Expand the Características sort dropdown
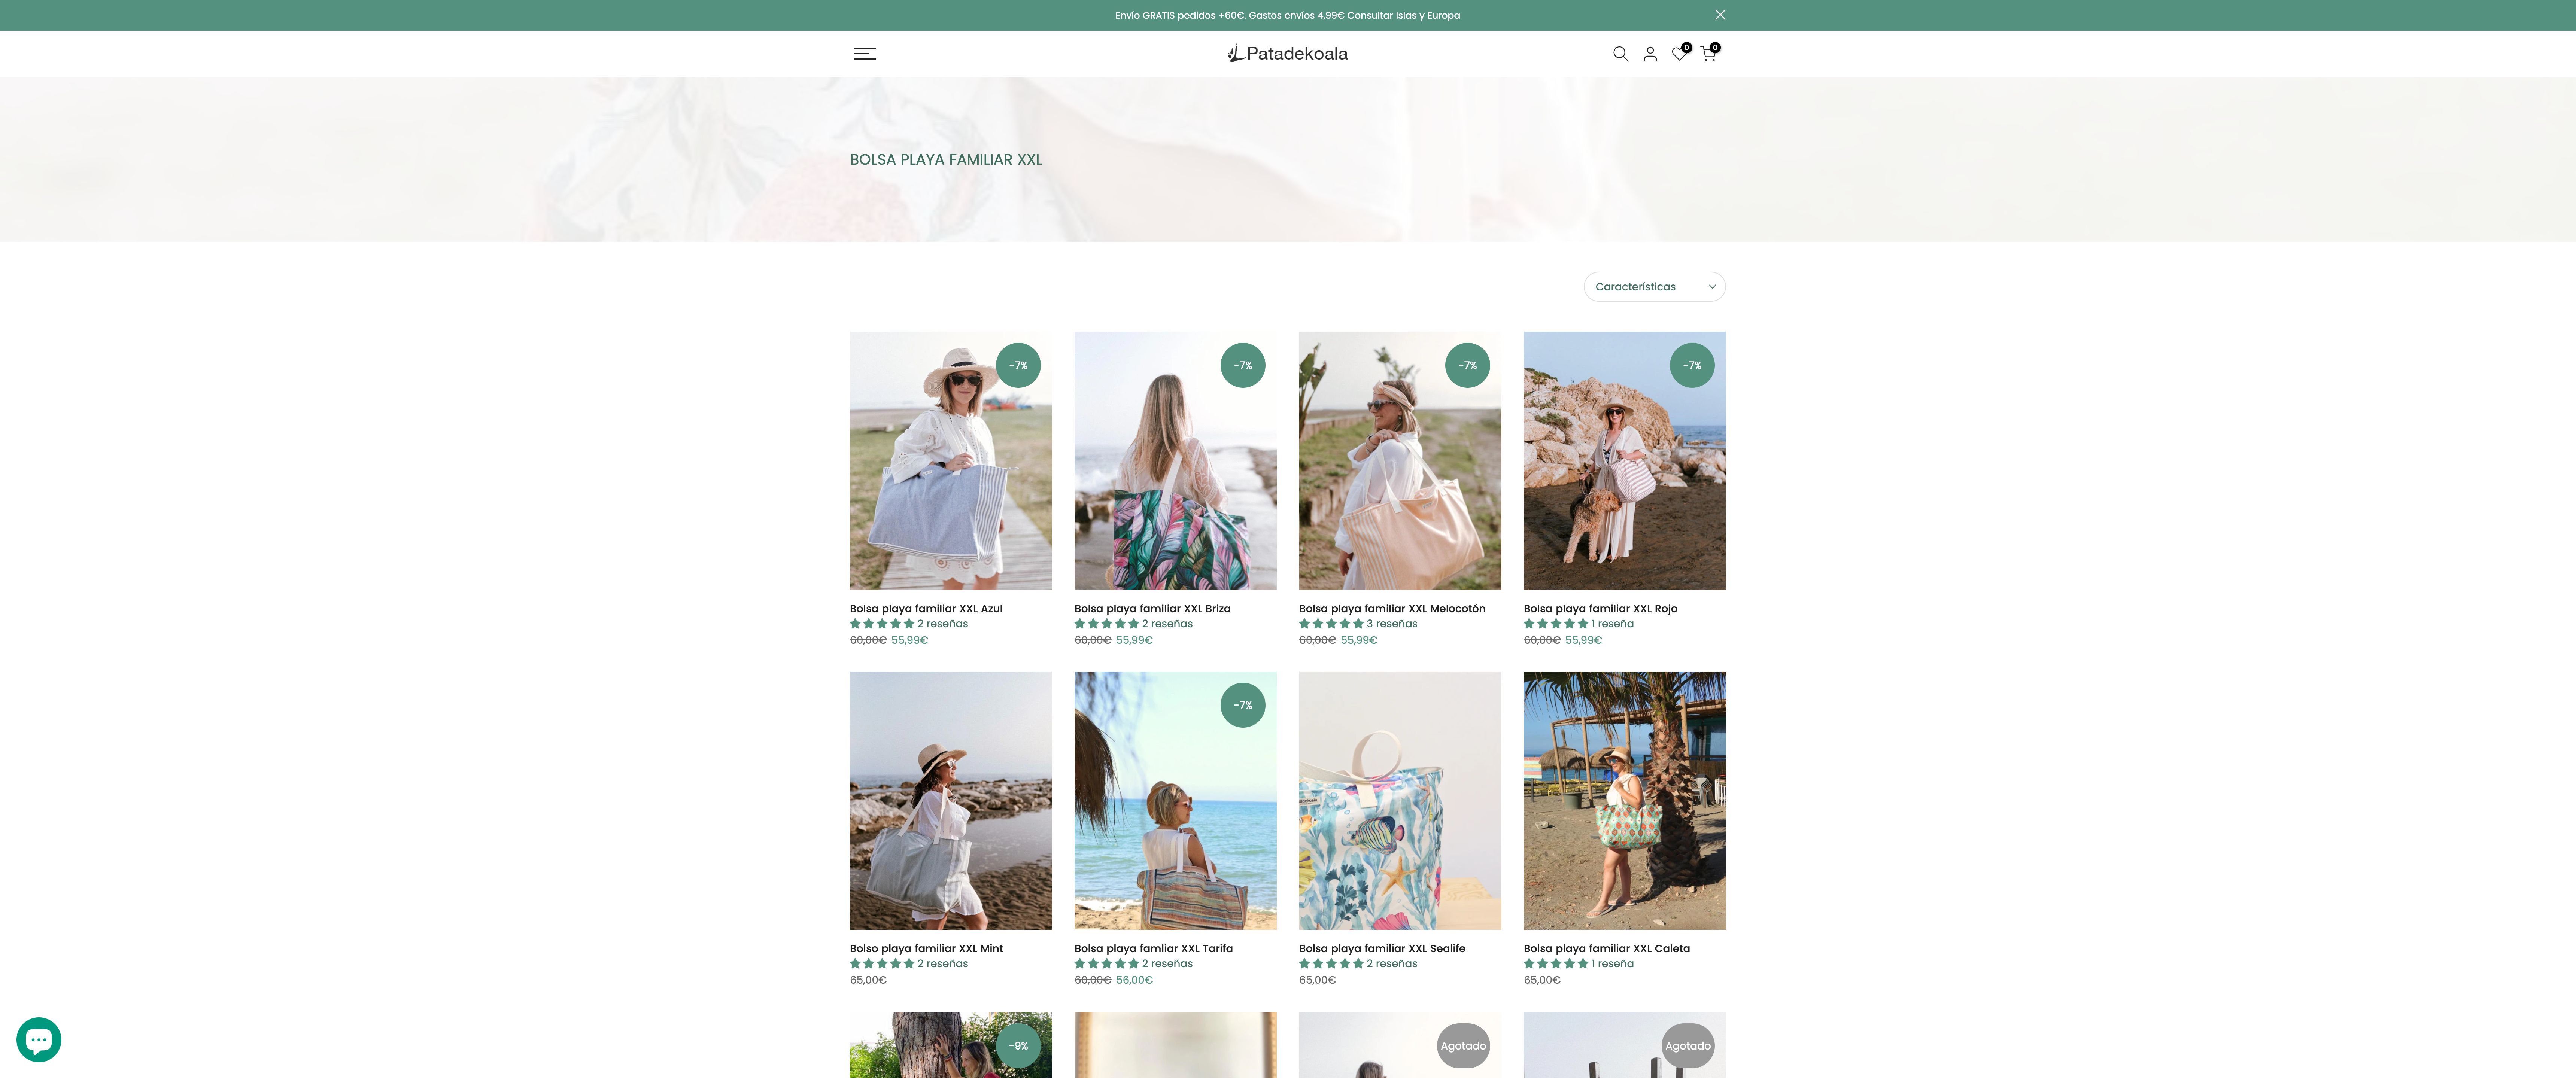The width and height of the screenshot is (2576, 1078). point(1654,287)
